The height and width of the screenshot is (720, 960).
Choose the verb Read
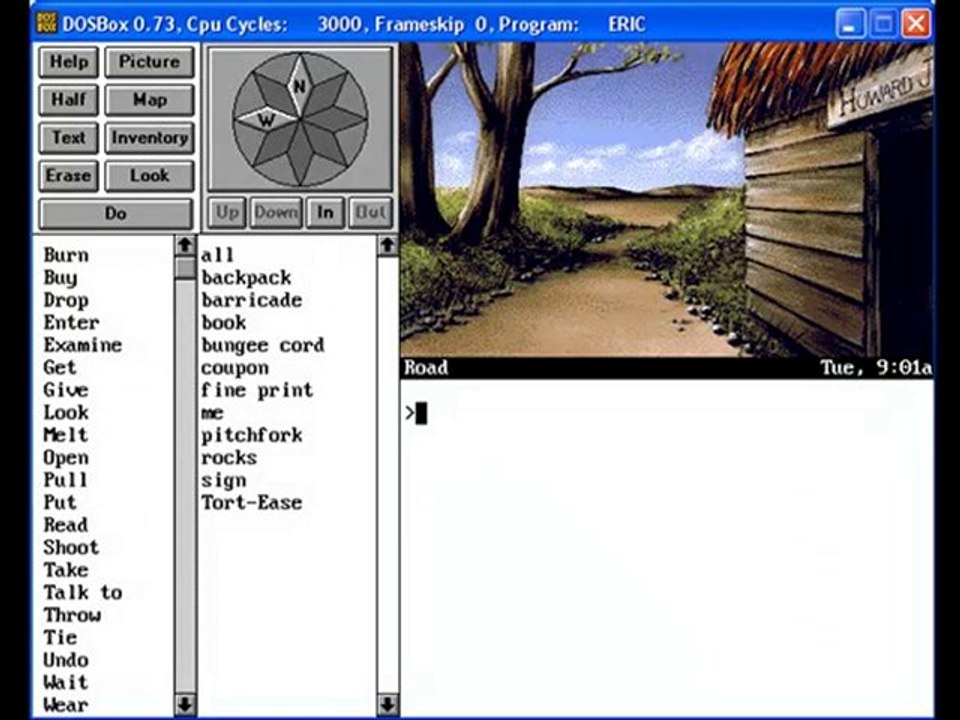[x=66, y=525]
